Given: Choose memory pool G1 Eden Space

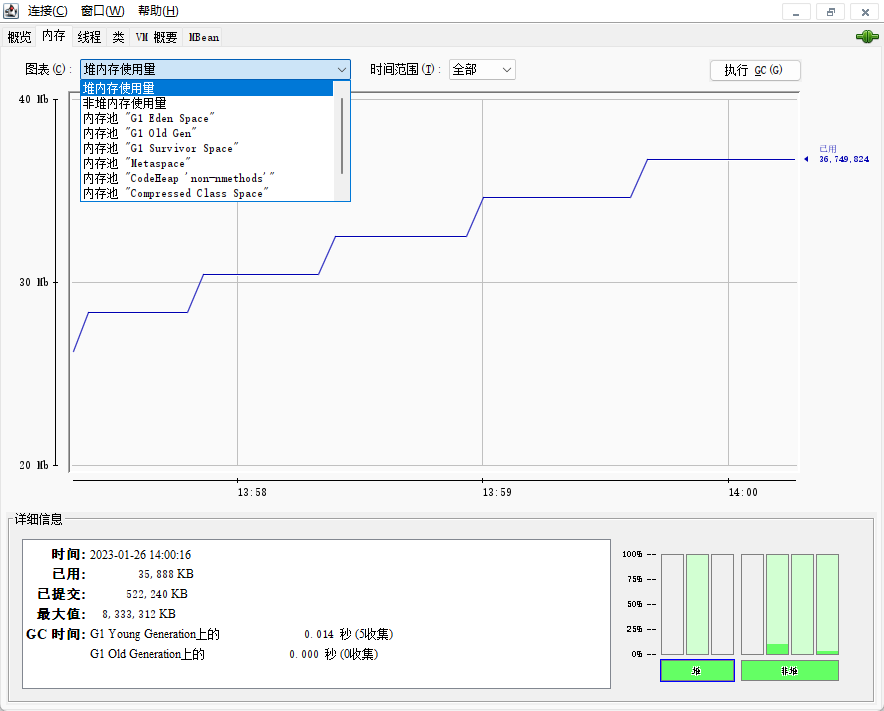Looking at the screenshot, I should (x=207, y=118).
